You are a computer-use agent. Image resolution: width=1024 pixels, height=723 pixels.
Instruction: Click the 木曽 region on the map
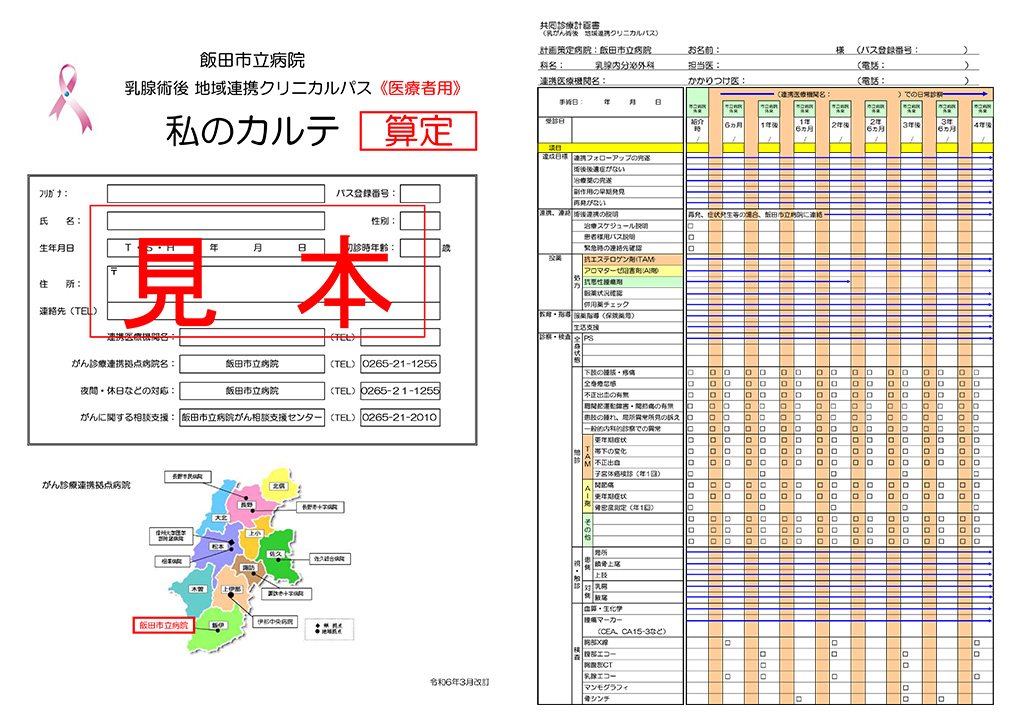196,590
